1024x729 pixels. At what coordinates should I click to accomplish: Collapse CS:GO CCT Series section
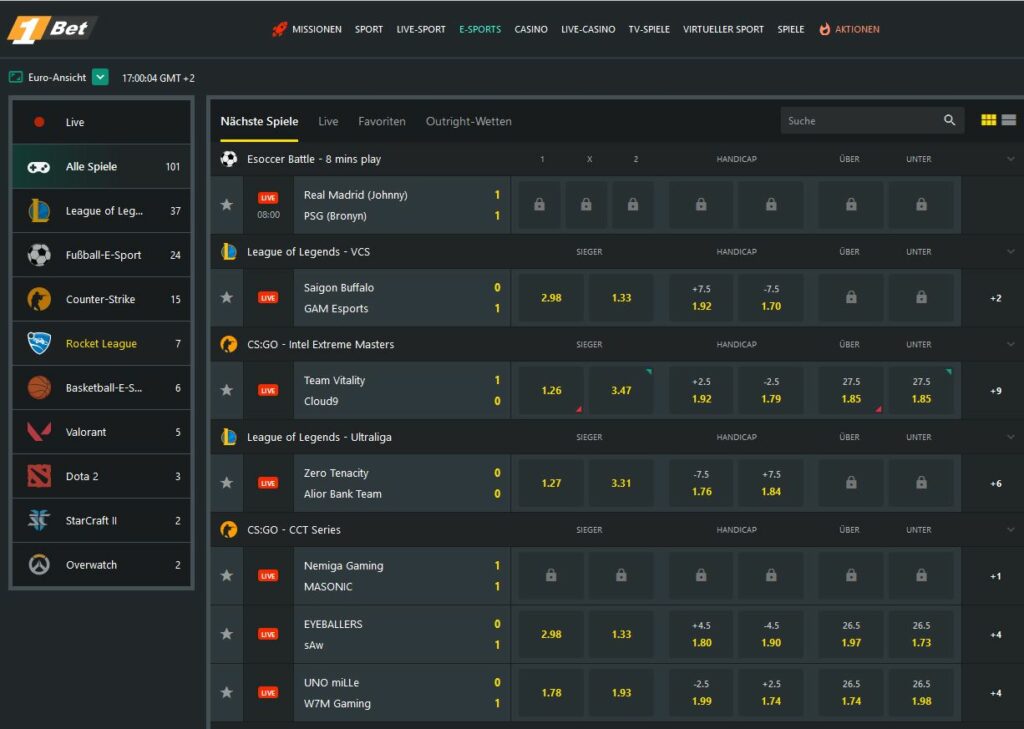(1011, 530)
